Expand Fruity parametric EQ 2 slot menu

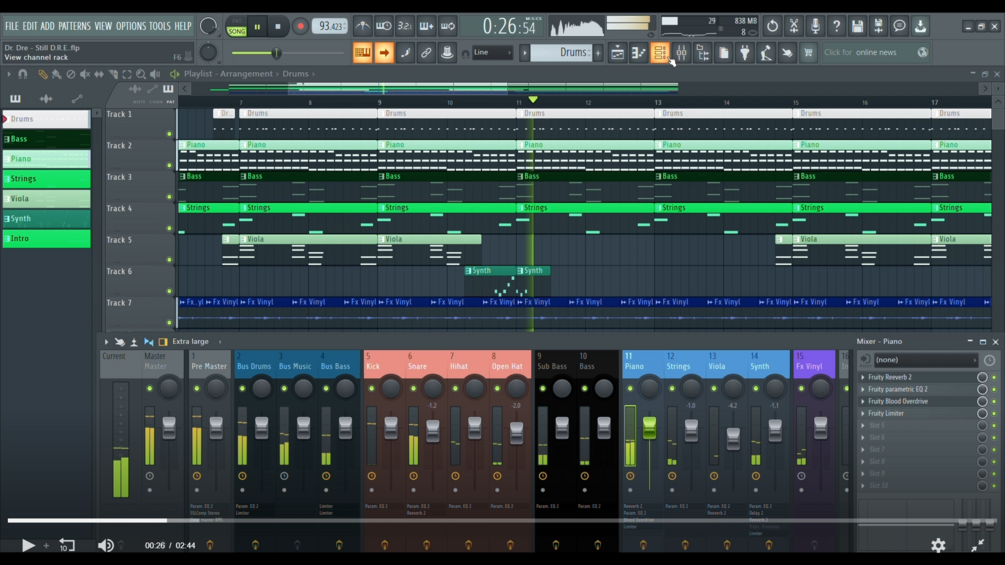point(863,389)
